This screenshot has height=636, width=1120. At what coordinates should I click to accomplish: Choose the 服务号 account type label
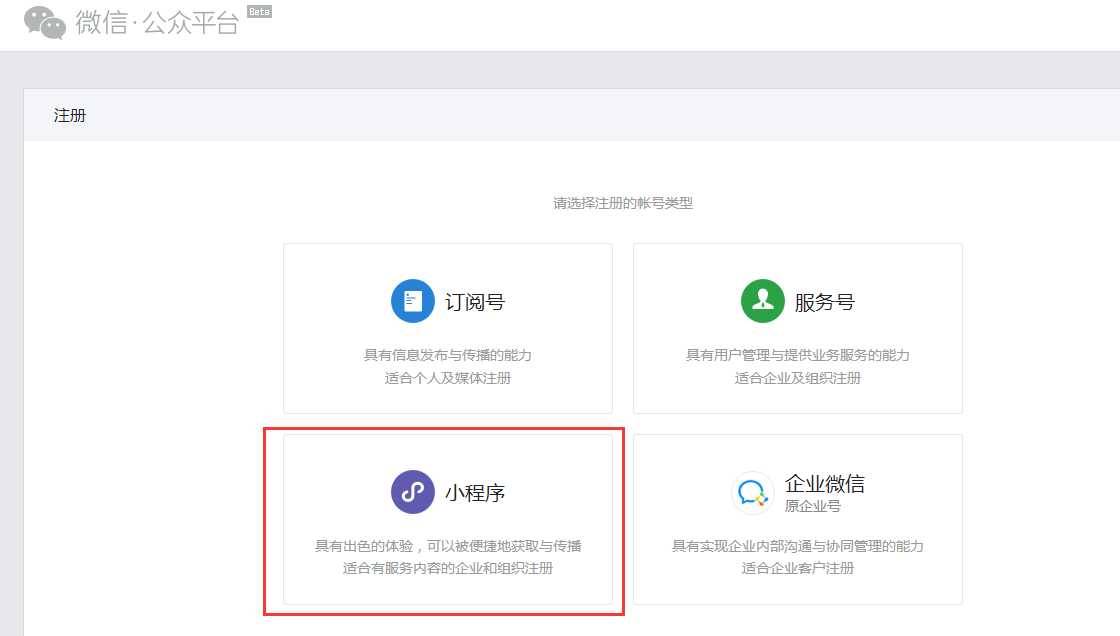coord(825,302)
